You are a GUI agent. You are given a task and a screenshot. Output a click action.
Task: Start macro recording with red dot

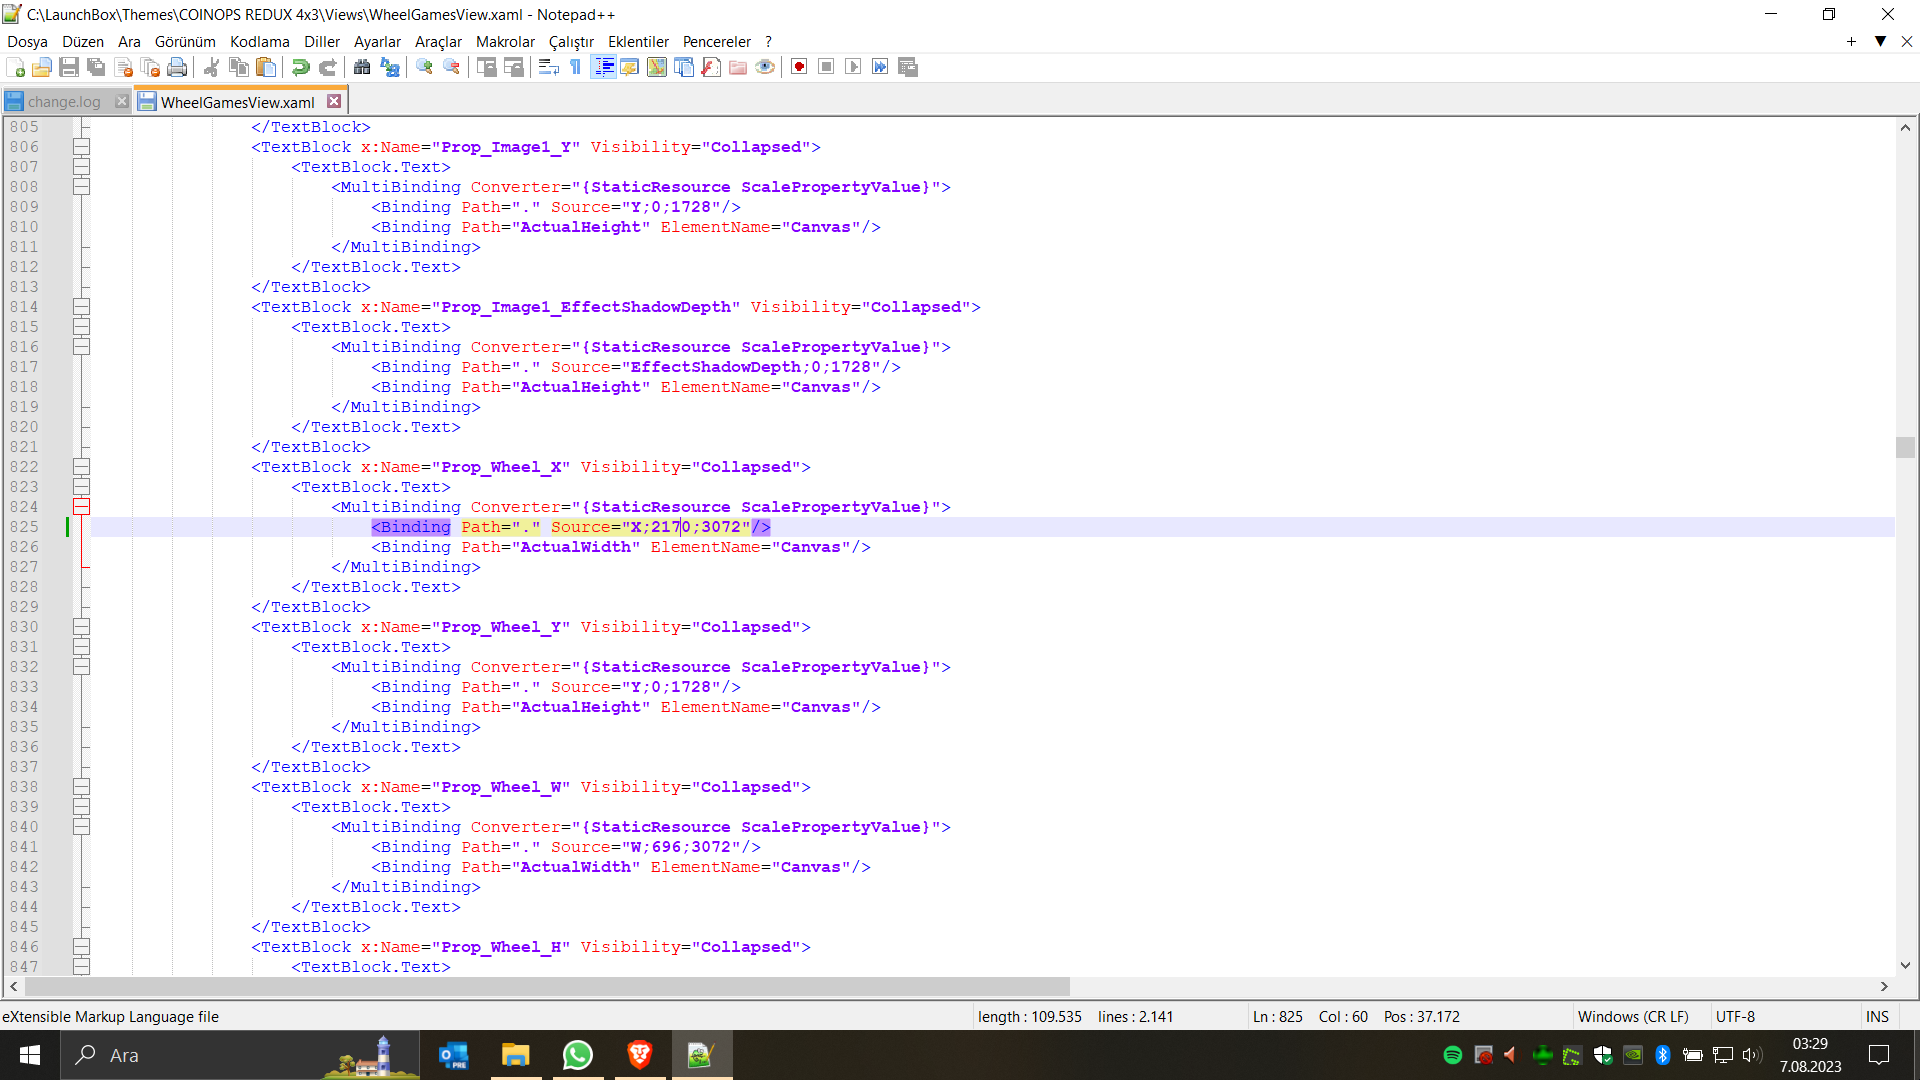click(x=799, y=67)
